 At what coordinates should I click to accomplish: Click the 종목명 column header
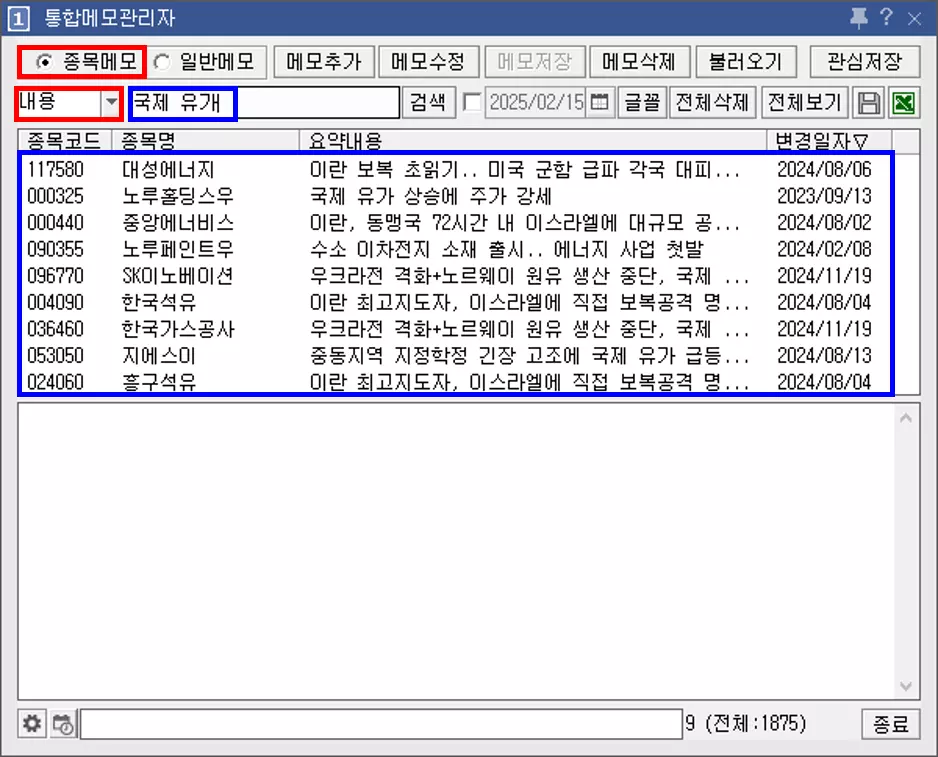(x=205, y=141)
